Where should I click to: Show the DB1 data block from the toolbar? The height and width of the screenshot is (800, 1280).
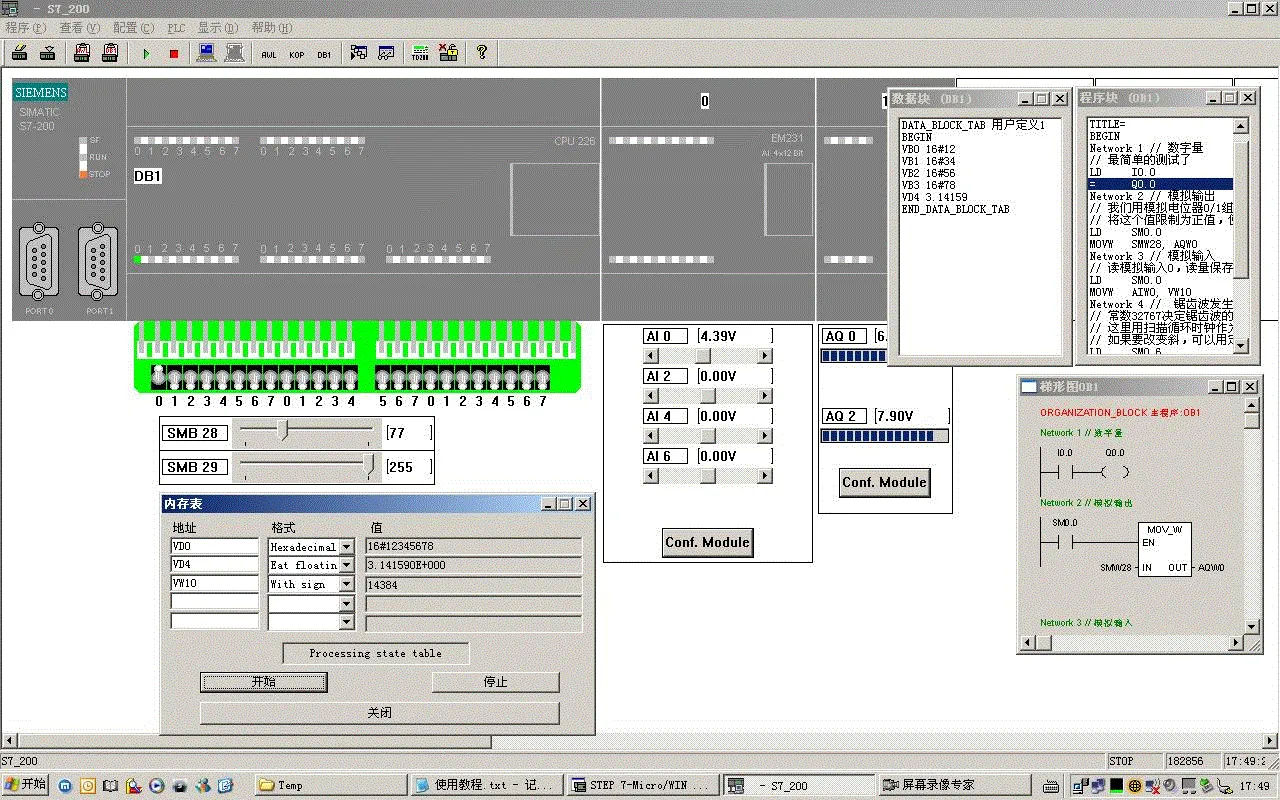[x=324, y=54]
